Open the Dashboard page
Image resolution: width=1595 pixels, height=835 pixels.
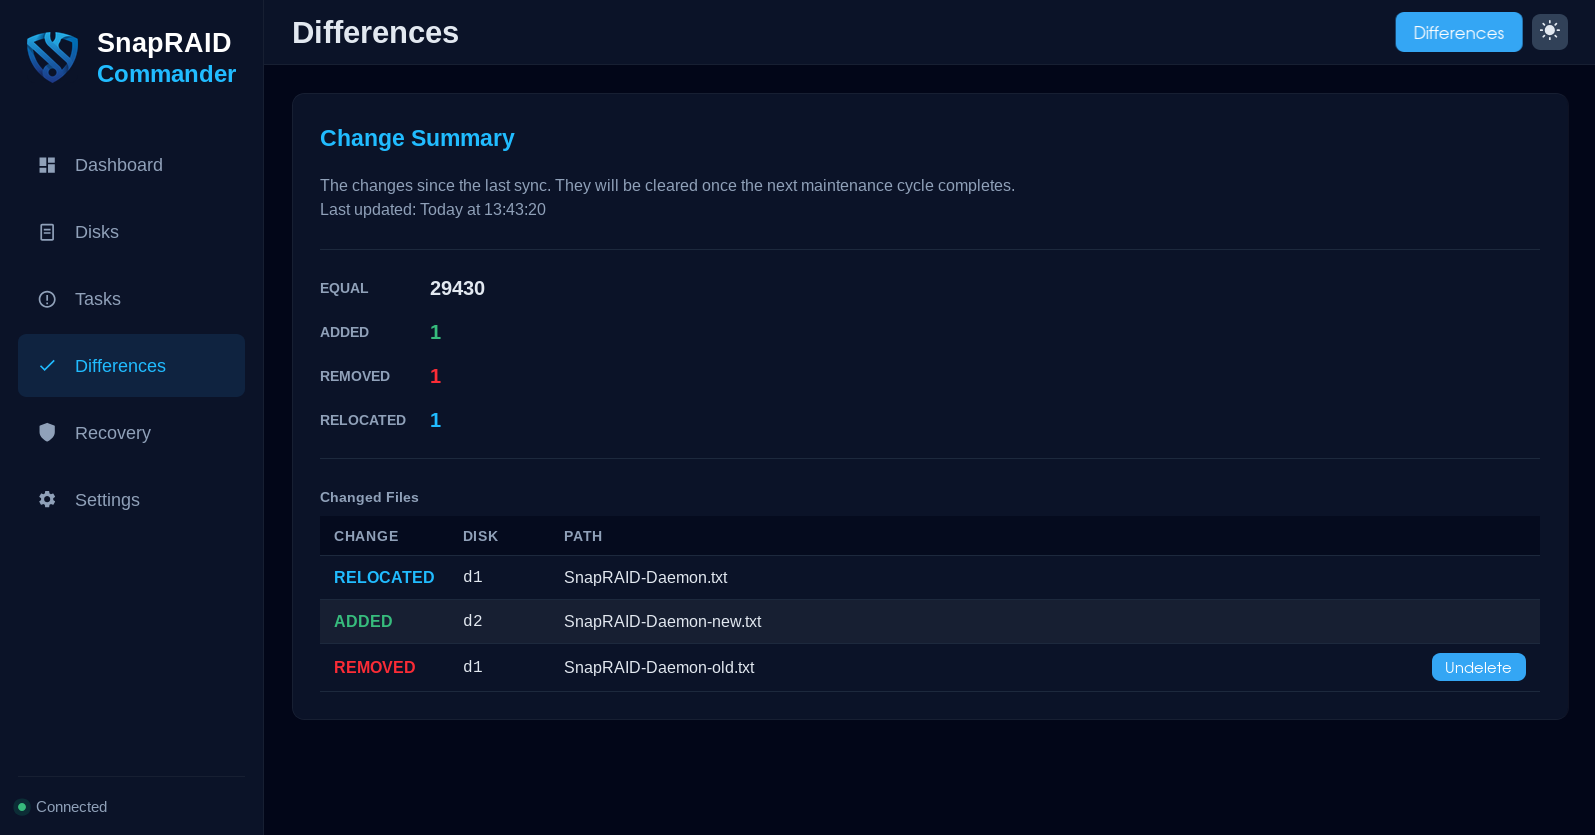click(118, 165)
